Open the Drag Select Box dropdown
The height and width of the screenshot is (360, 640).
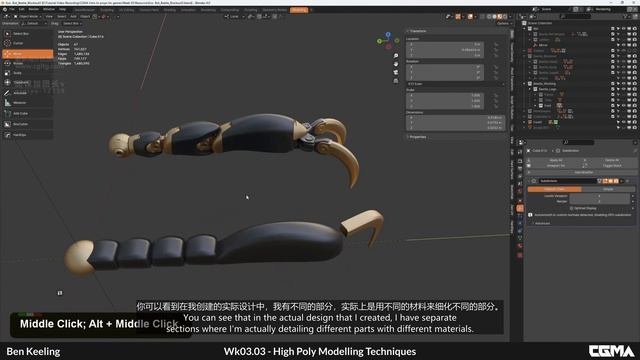pos(72,24)
